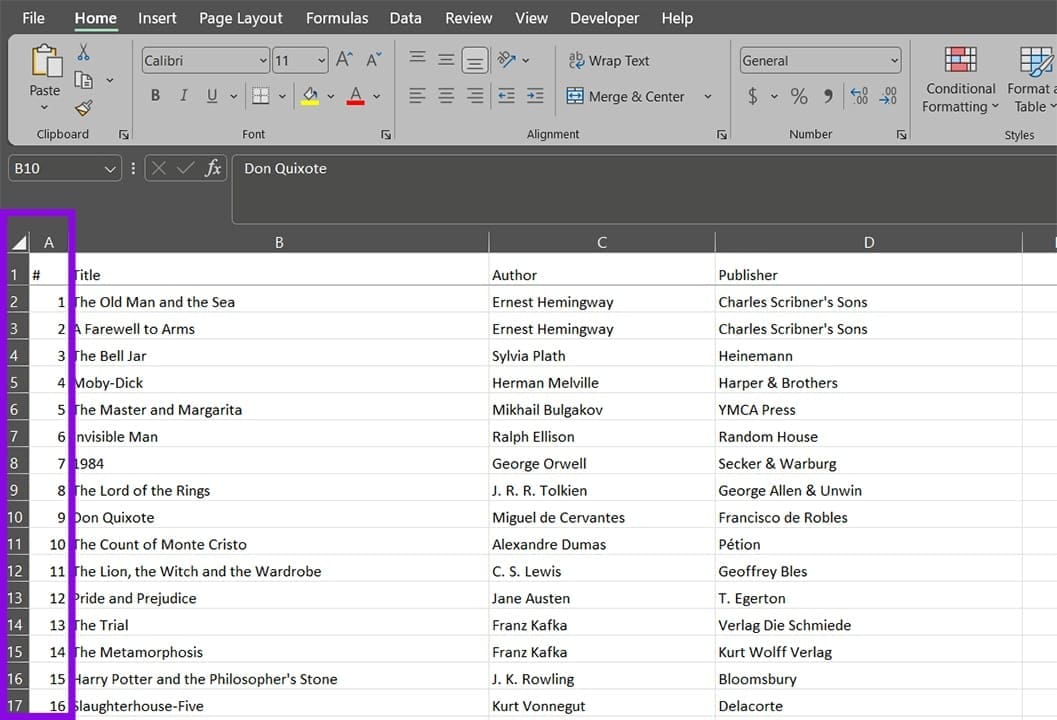Click the Decrease Indent icon
1057x720 pixels.
pyautogui.click(x=506, y=96)
